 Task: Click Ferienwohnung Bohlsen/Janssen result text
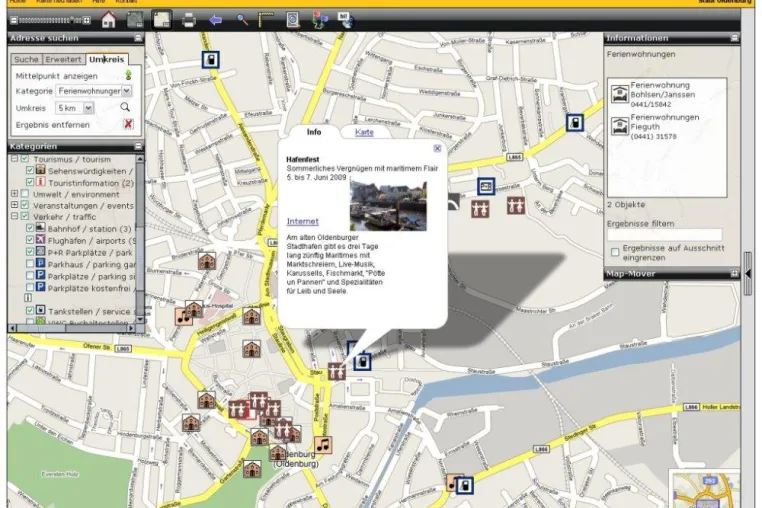tap(662, 94)
